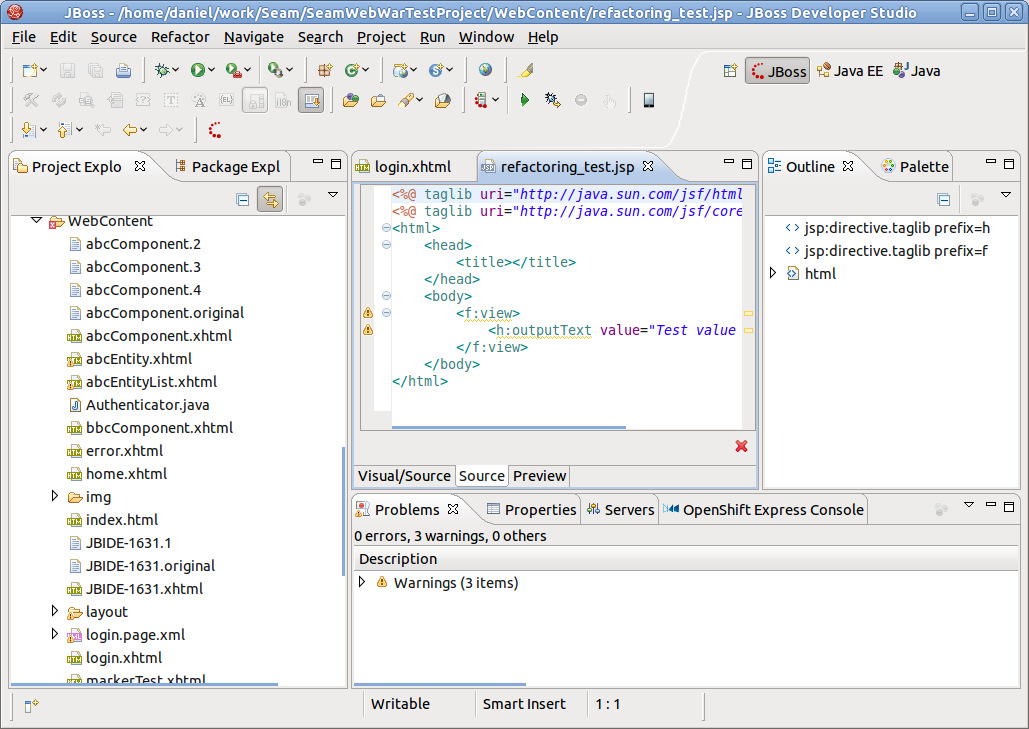Expand the img folder in tree
The width and height of the screenshot is (1029, 729).
[55, 496]
